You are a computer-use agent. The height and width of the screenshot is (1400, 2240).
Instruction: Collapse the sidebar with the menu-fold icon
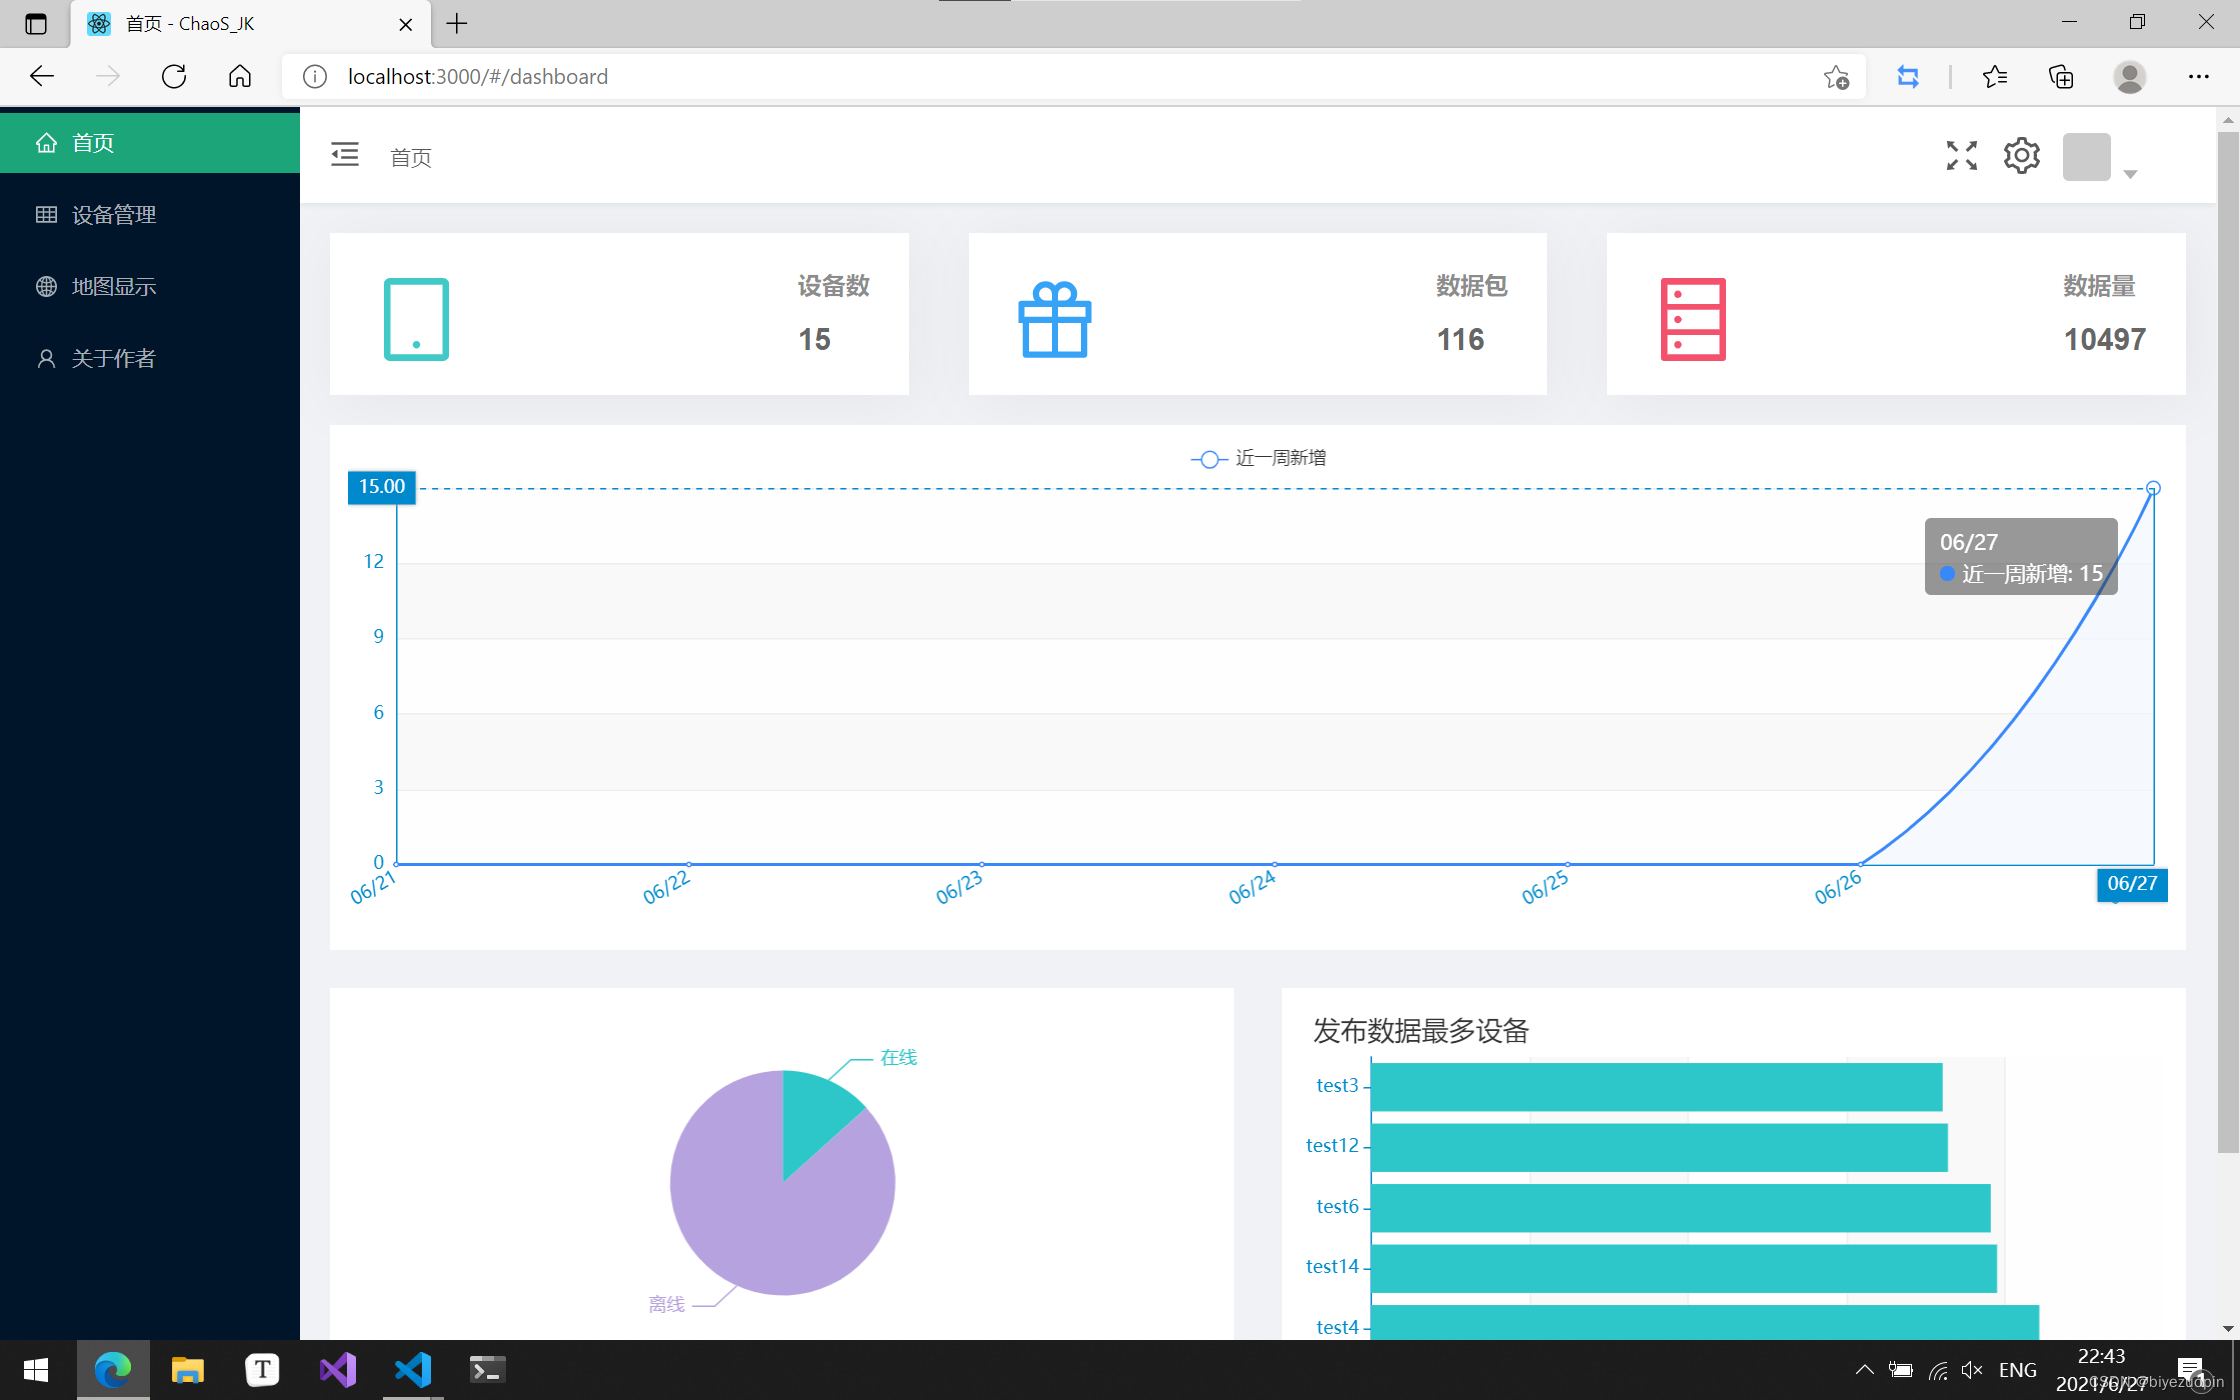[344, 155]
